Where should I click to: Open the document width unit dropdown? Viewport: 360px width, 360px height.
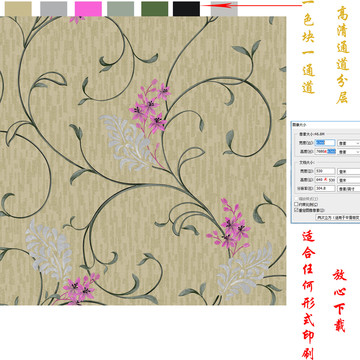(349, 171)
